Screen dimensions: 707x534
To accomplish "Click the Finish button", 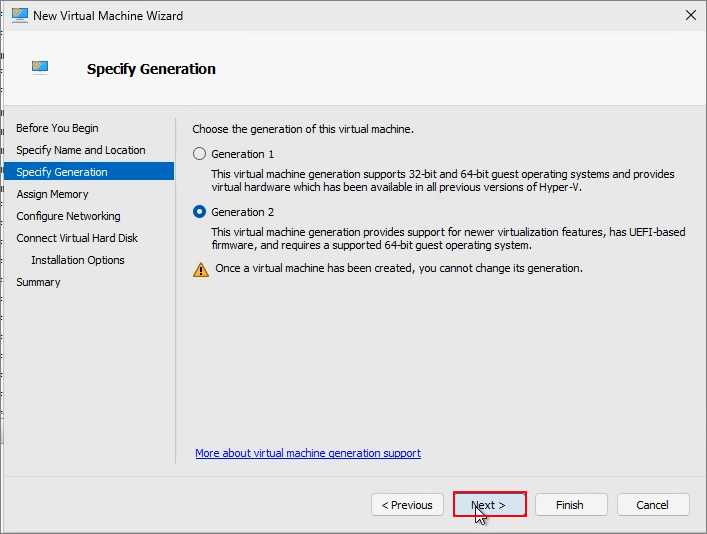I will [x=571, y=505].
